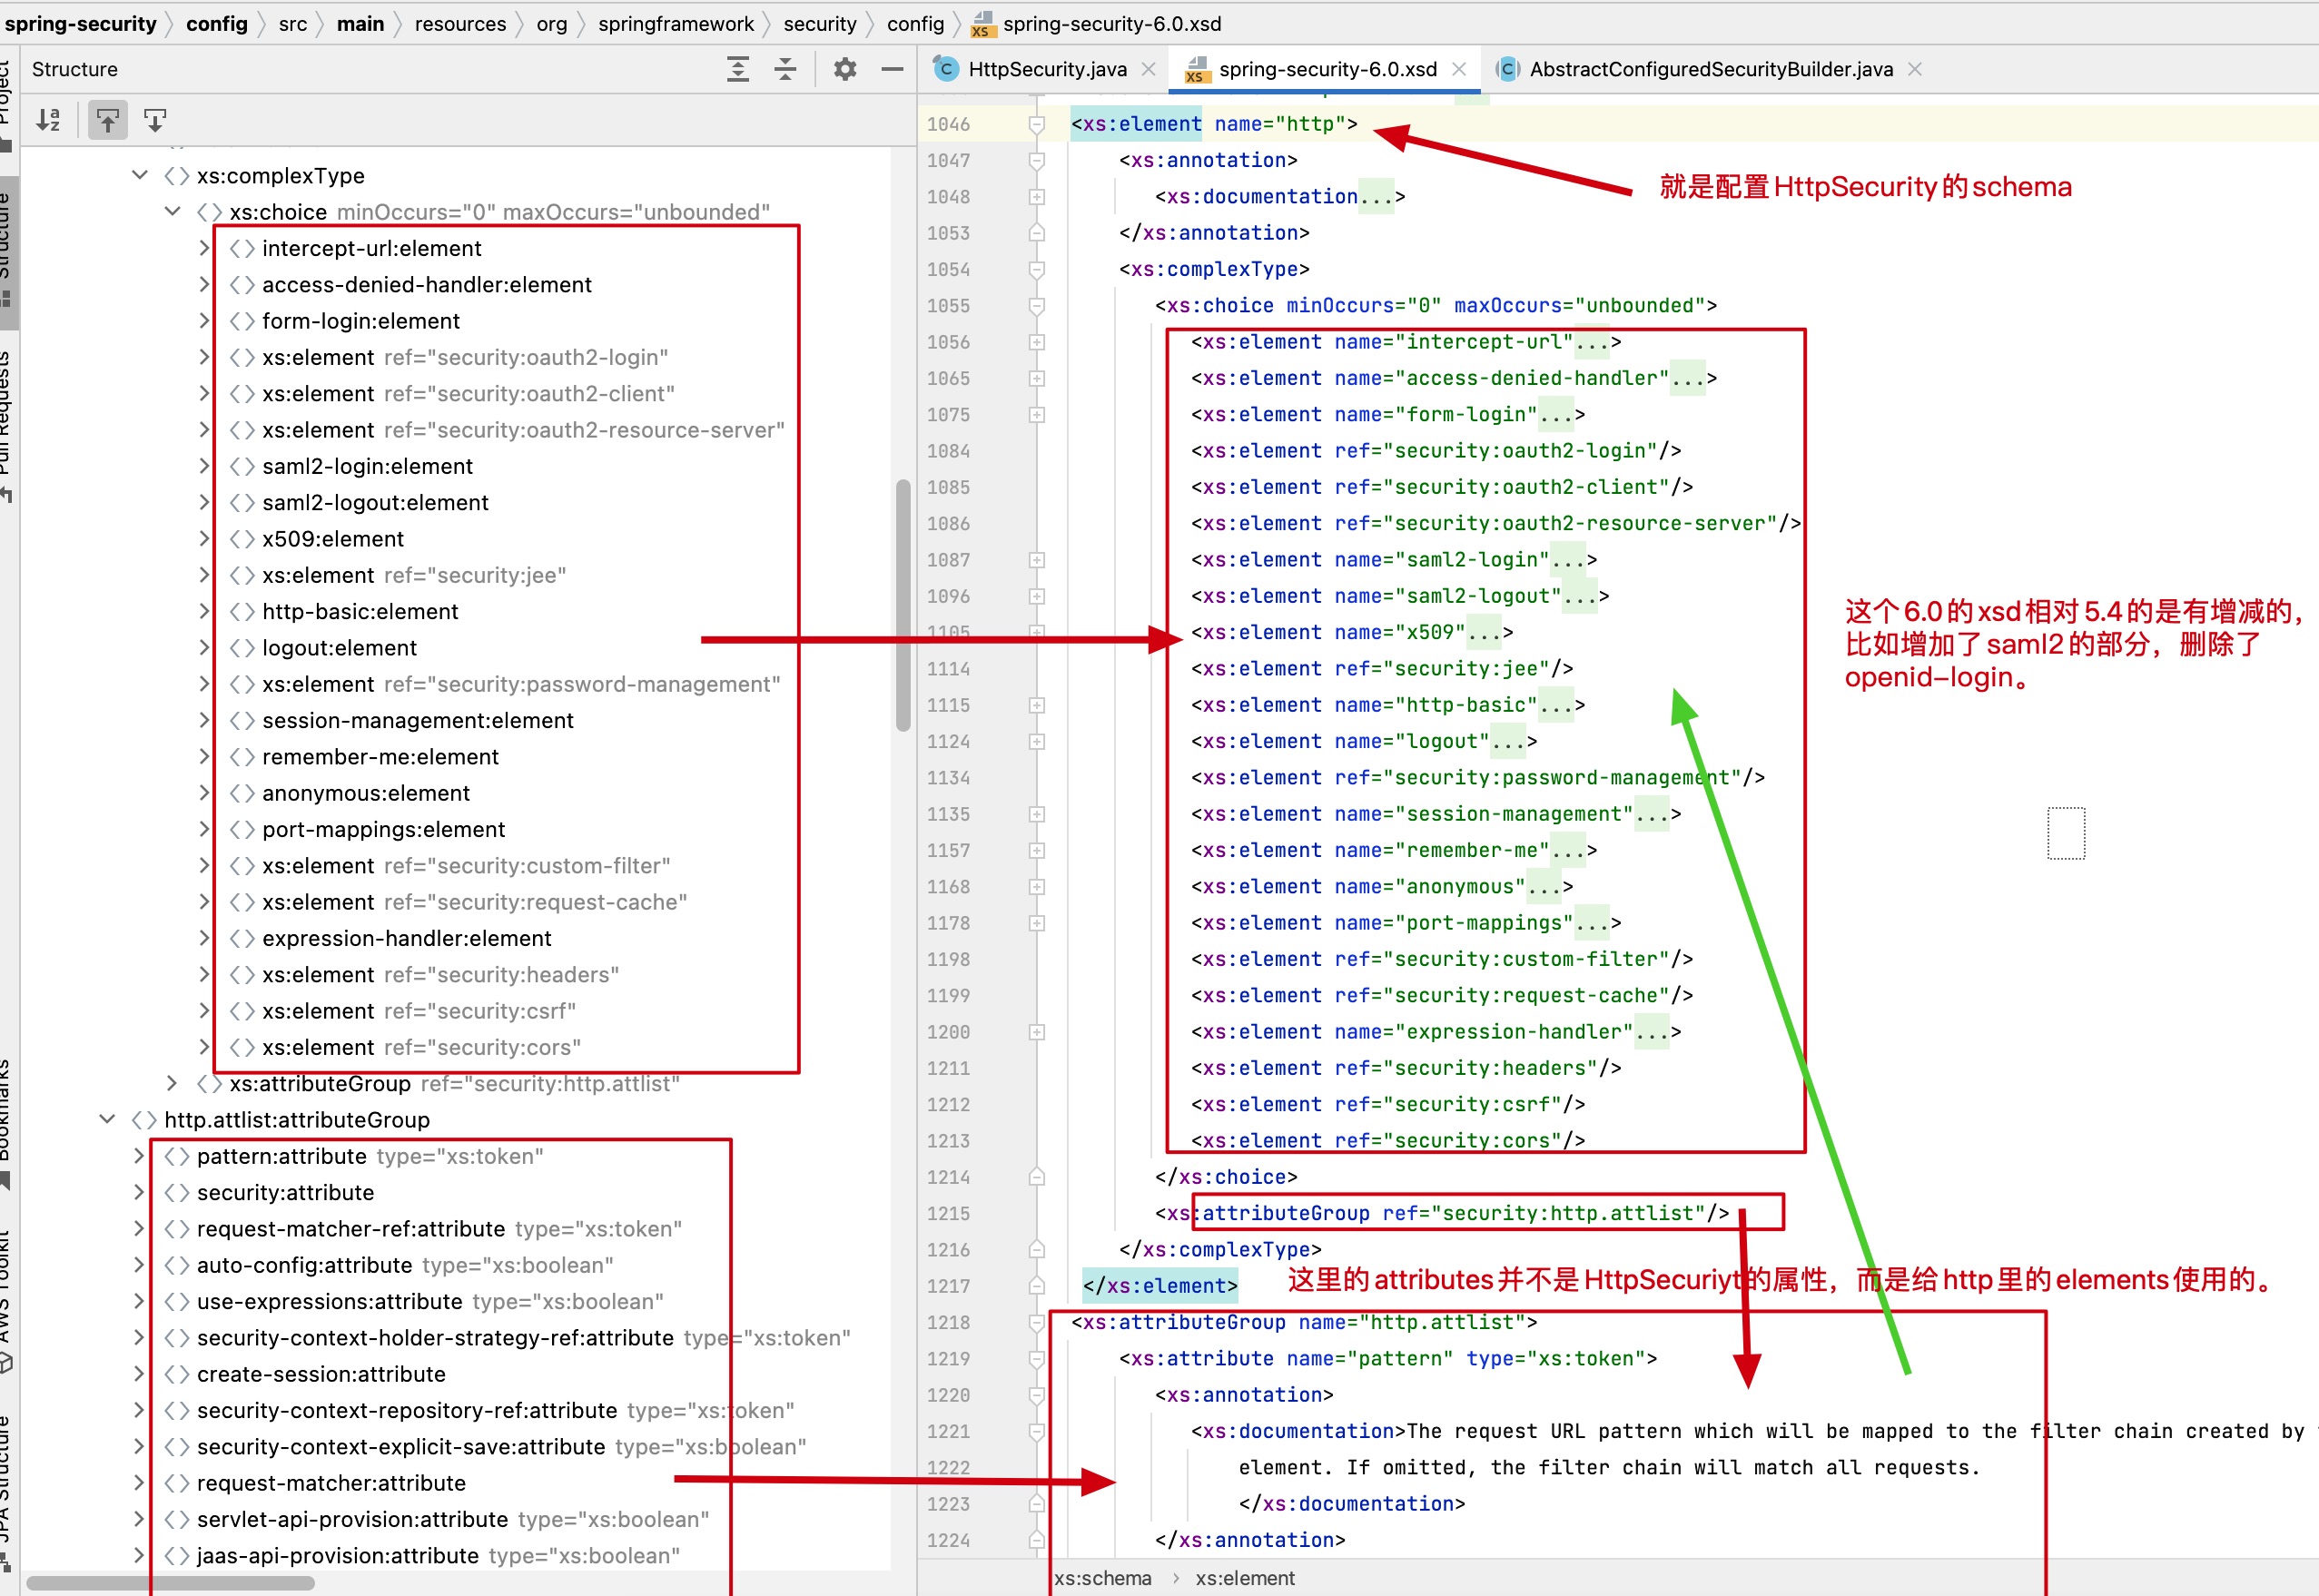Select xs:element ref security:csrf in tree

coord(418,1011)
